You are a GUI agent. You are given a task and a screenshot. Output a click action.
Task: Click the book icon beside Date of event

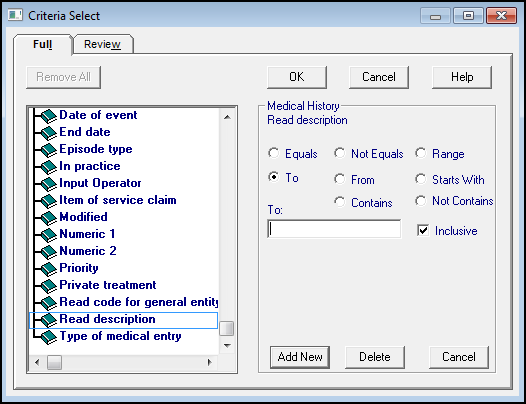tap(49, 116)
